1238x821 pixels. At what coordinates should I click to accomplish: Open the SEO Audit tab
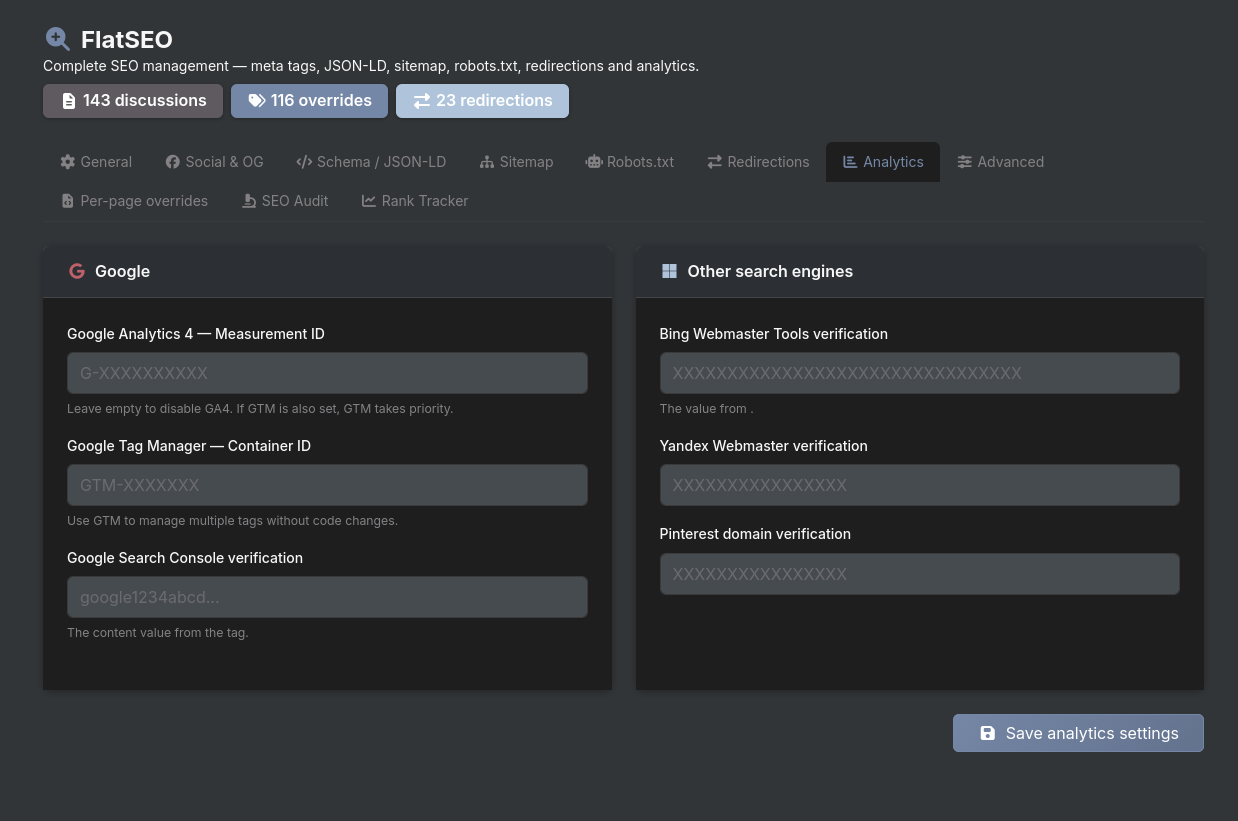tap(285, 201)
